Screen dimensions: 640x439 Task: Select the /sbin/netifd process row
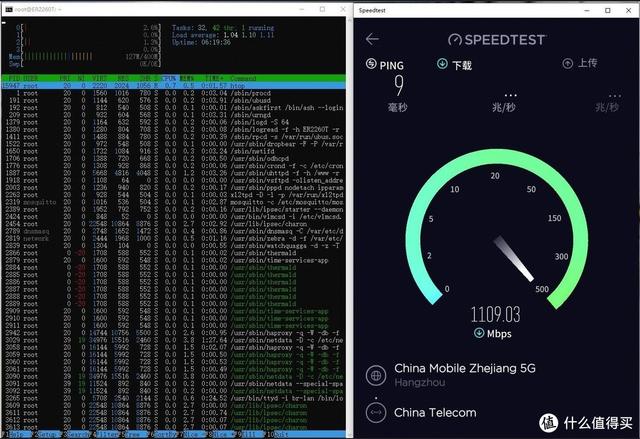coord(173,151)
